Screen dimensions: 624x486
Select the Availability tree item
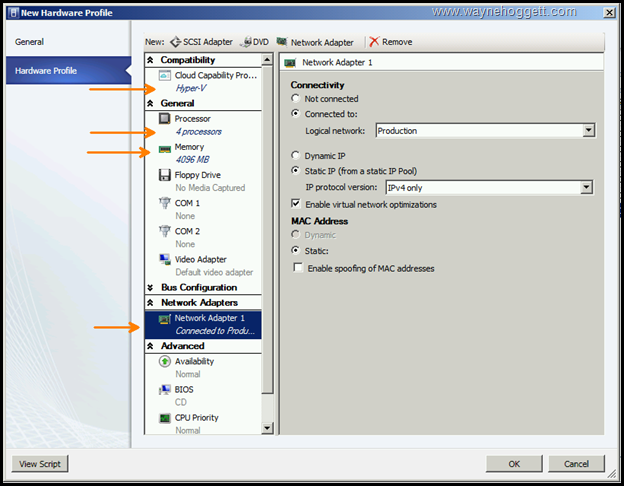(x=194, y=361)
